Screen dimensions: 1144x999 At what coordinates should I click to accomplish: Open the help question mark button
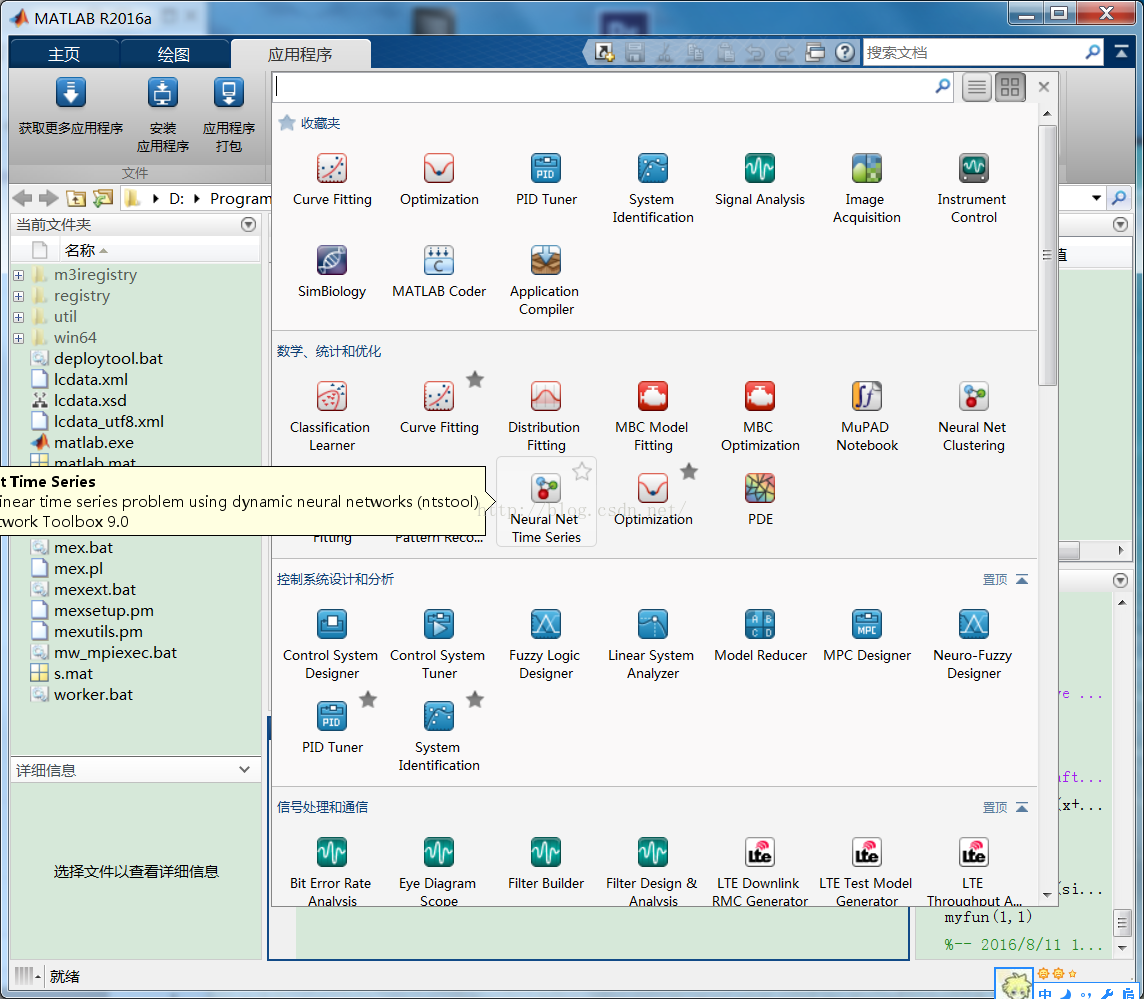click(845, 53)
